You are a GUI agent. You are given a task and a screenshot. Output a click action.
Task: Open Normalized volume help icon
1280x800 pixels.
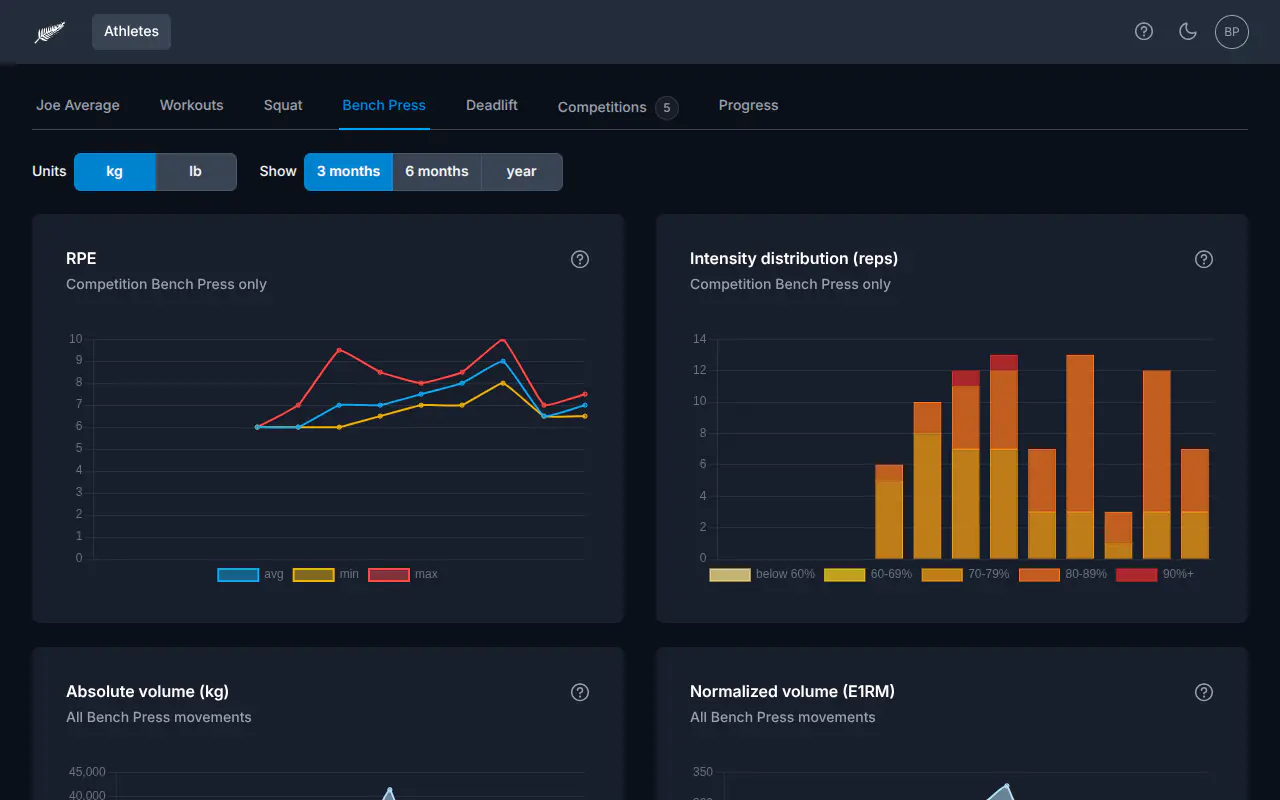click(x=1204, y=692)
